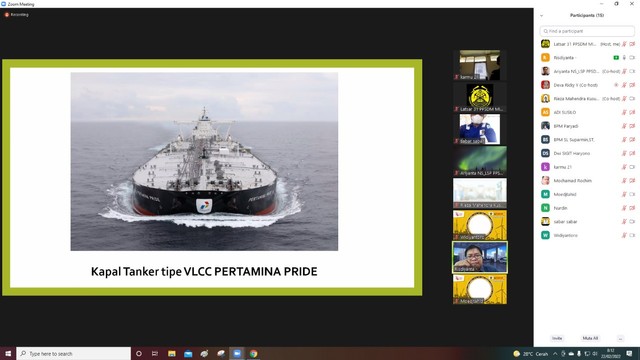Click the camera-off icon for Latsar 31 PPSDM host

[632, 44]
